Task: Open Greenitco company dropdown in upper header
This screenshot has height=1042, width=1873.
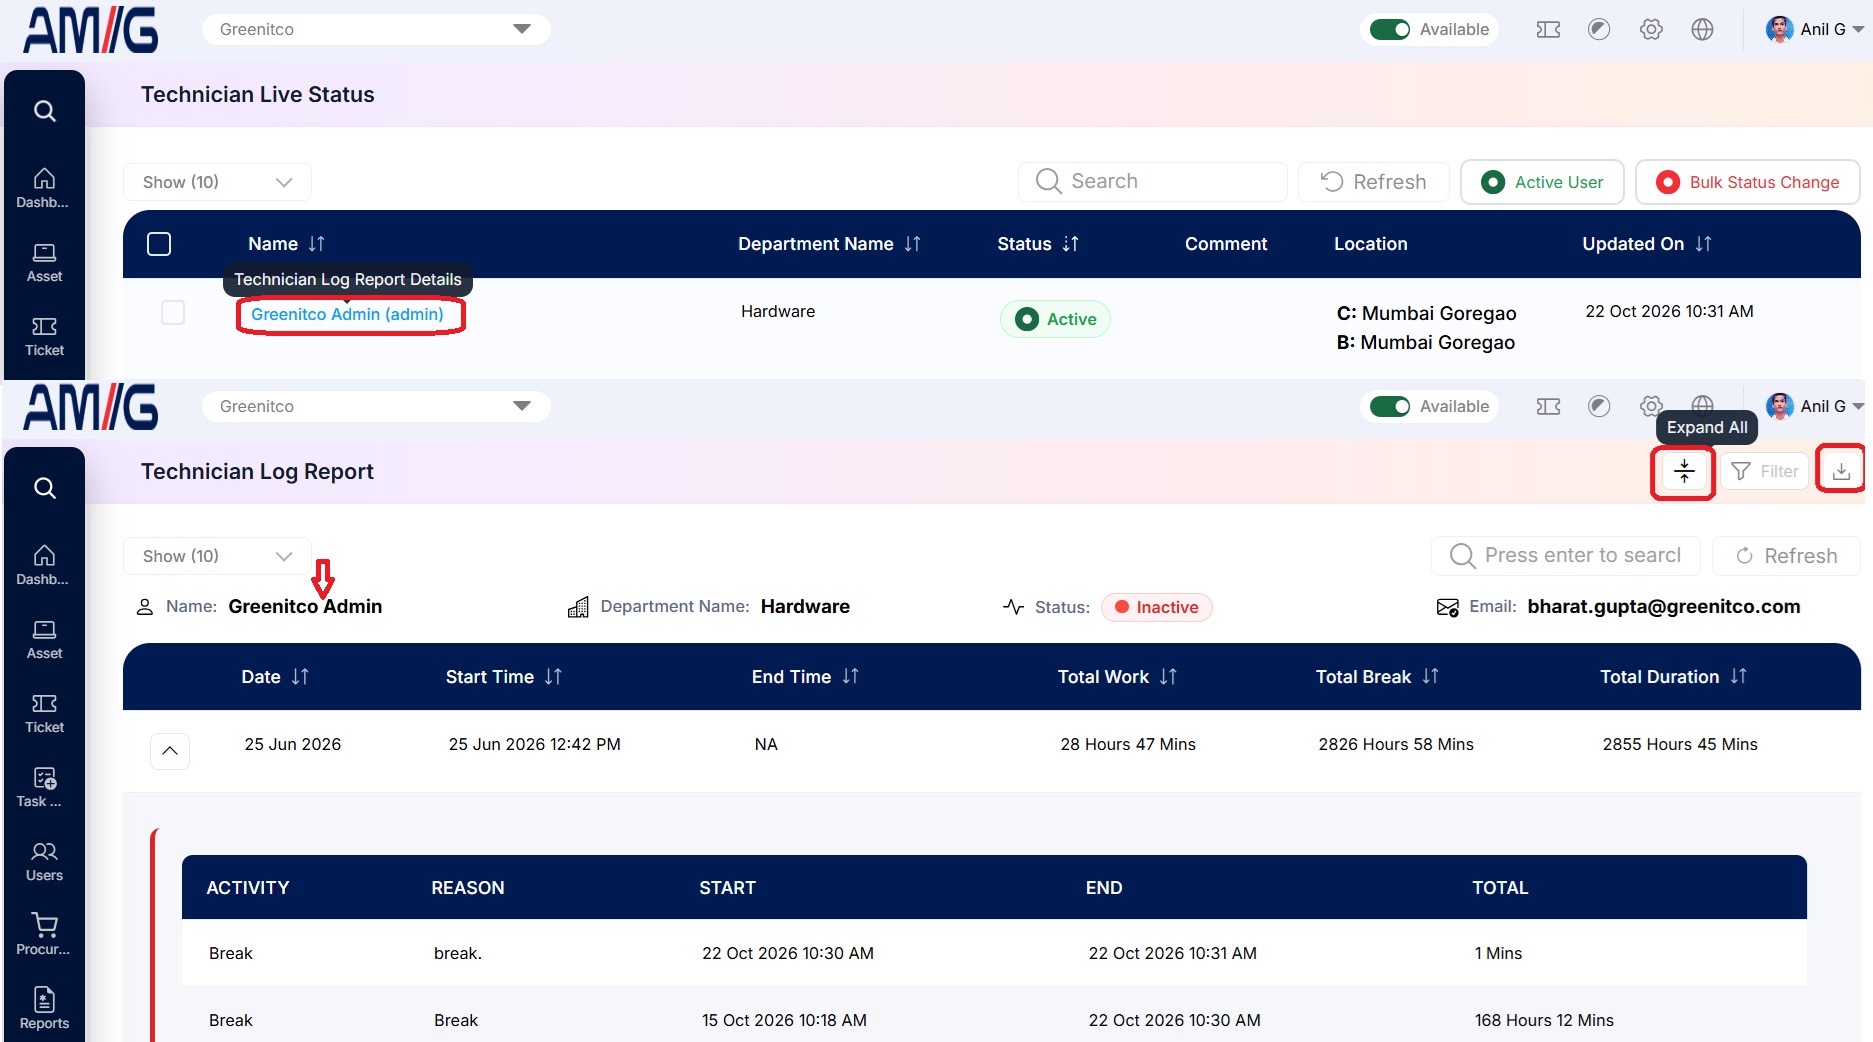Action: pyautogui.click(x=376, y=29)
